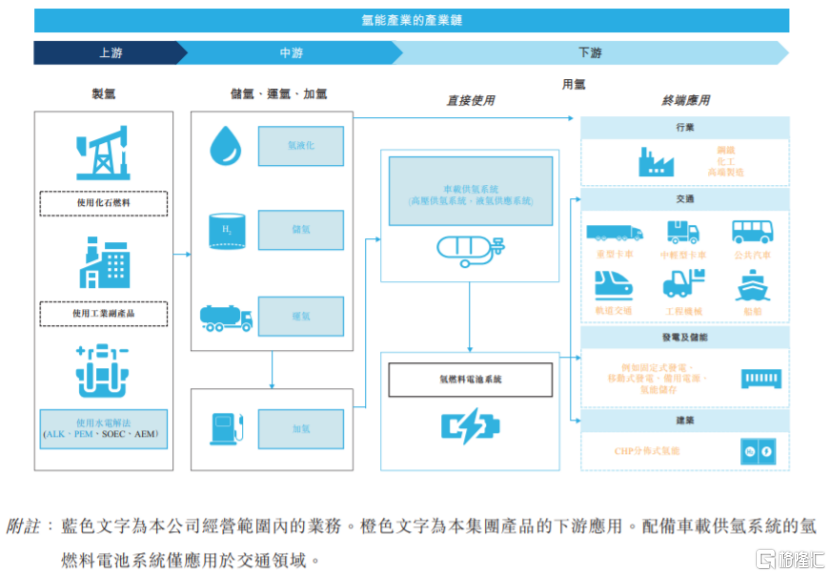Click the 交通 section header
The image size is (831, 576).
coord(685,199)
